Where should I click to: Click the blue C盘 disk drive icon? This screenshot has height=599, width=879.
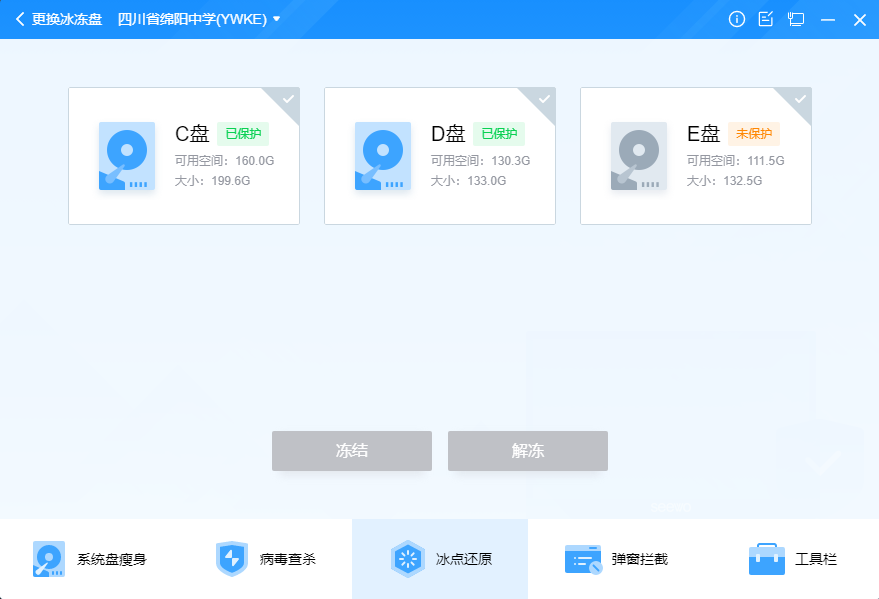coord(127,156)
